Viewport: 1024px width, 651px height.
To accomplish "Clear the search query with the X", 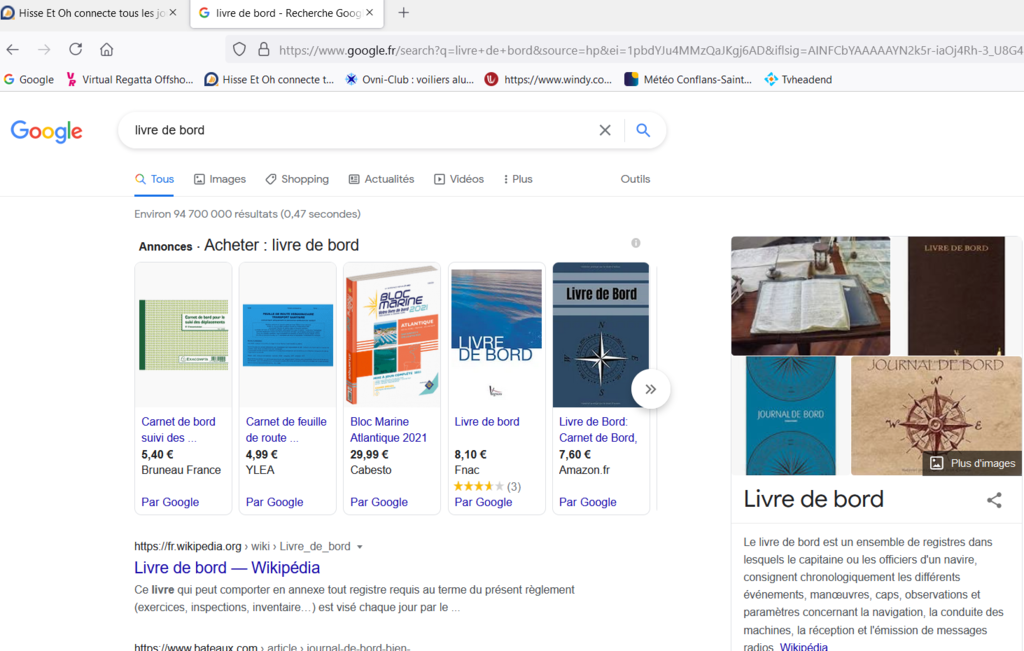I will pyautogui.click(x=605, y=130).
